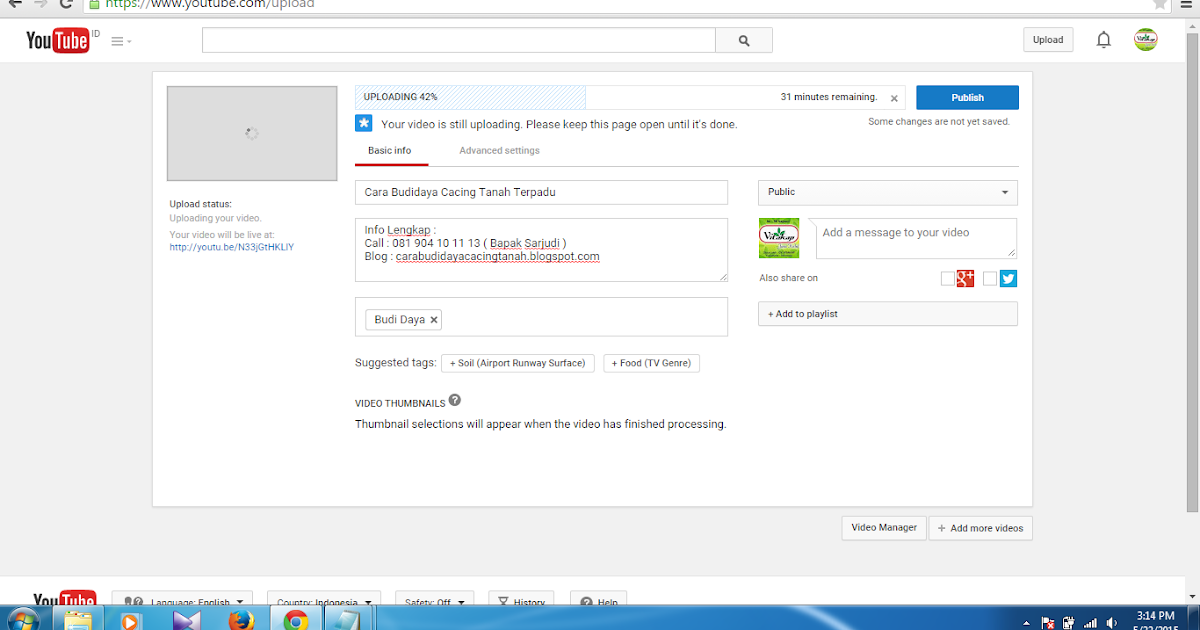Click '+ Add more videos' button
1200x630 pixels.
(981, 528)
